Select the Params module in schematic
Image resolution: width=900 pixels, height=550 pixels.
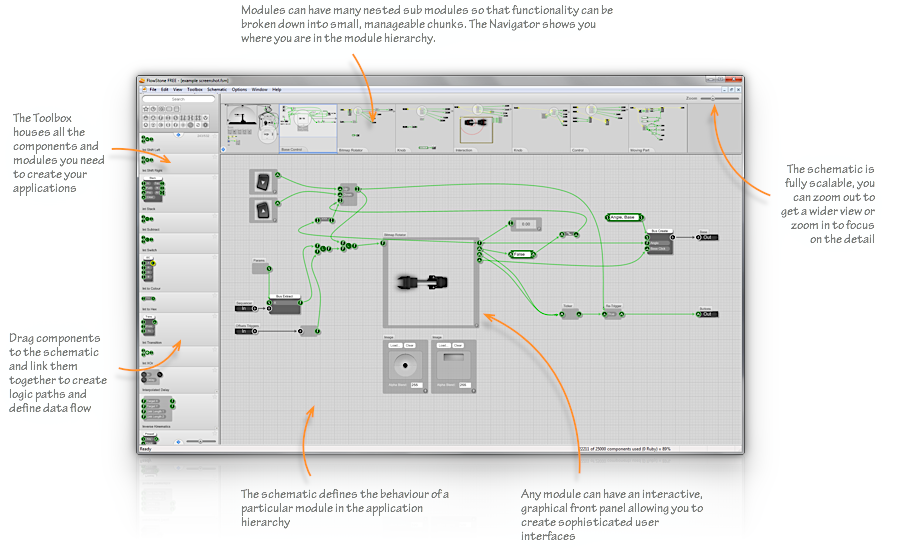point(260,268)
